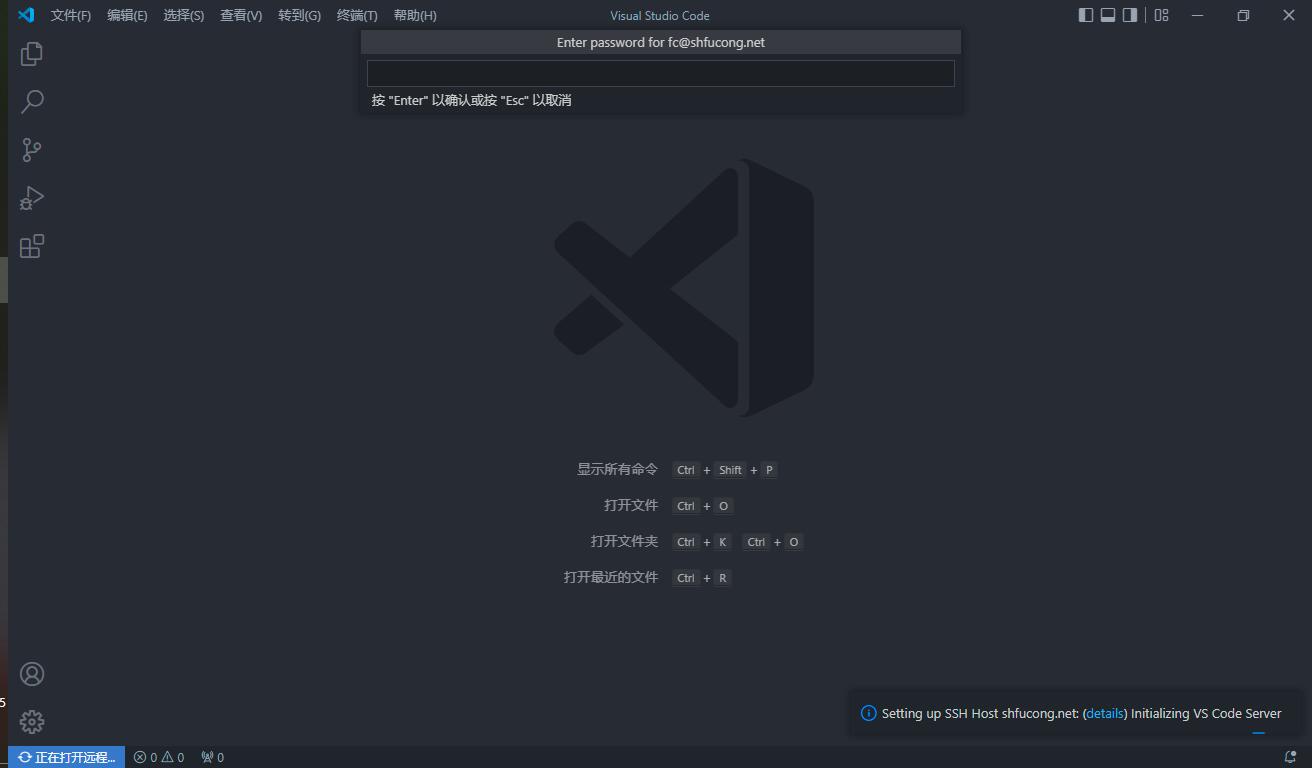Click the 'Visual Studio Code' window title
The image size is (1312, 768).
click(660, 15)
